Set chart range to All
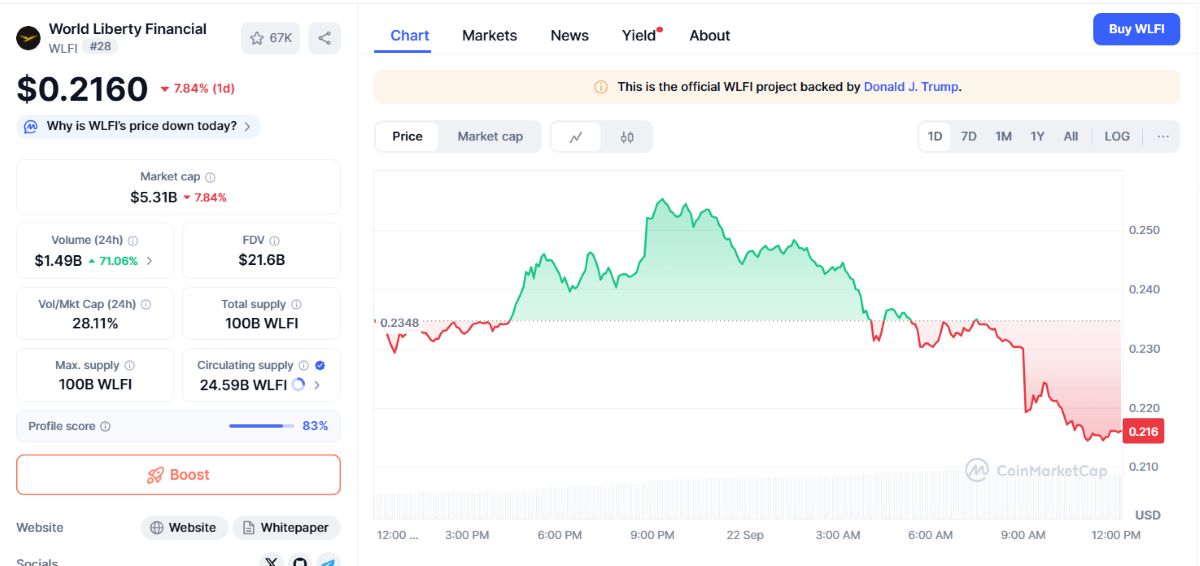The height and width of the screenshot is (566, 1200). click(x=1071, y=137)
